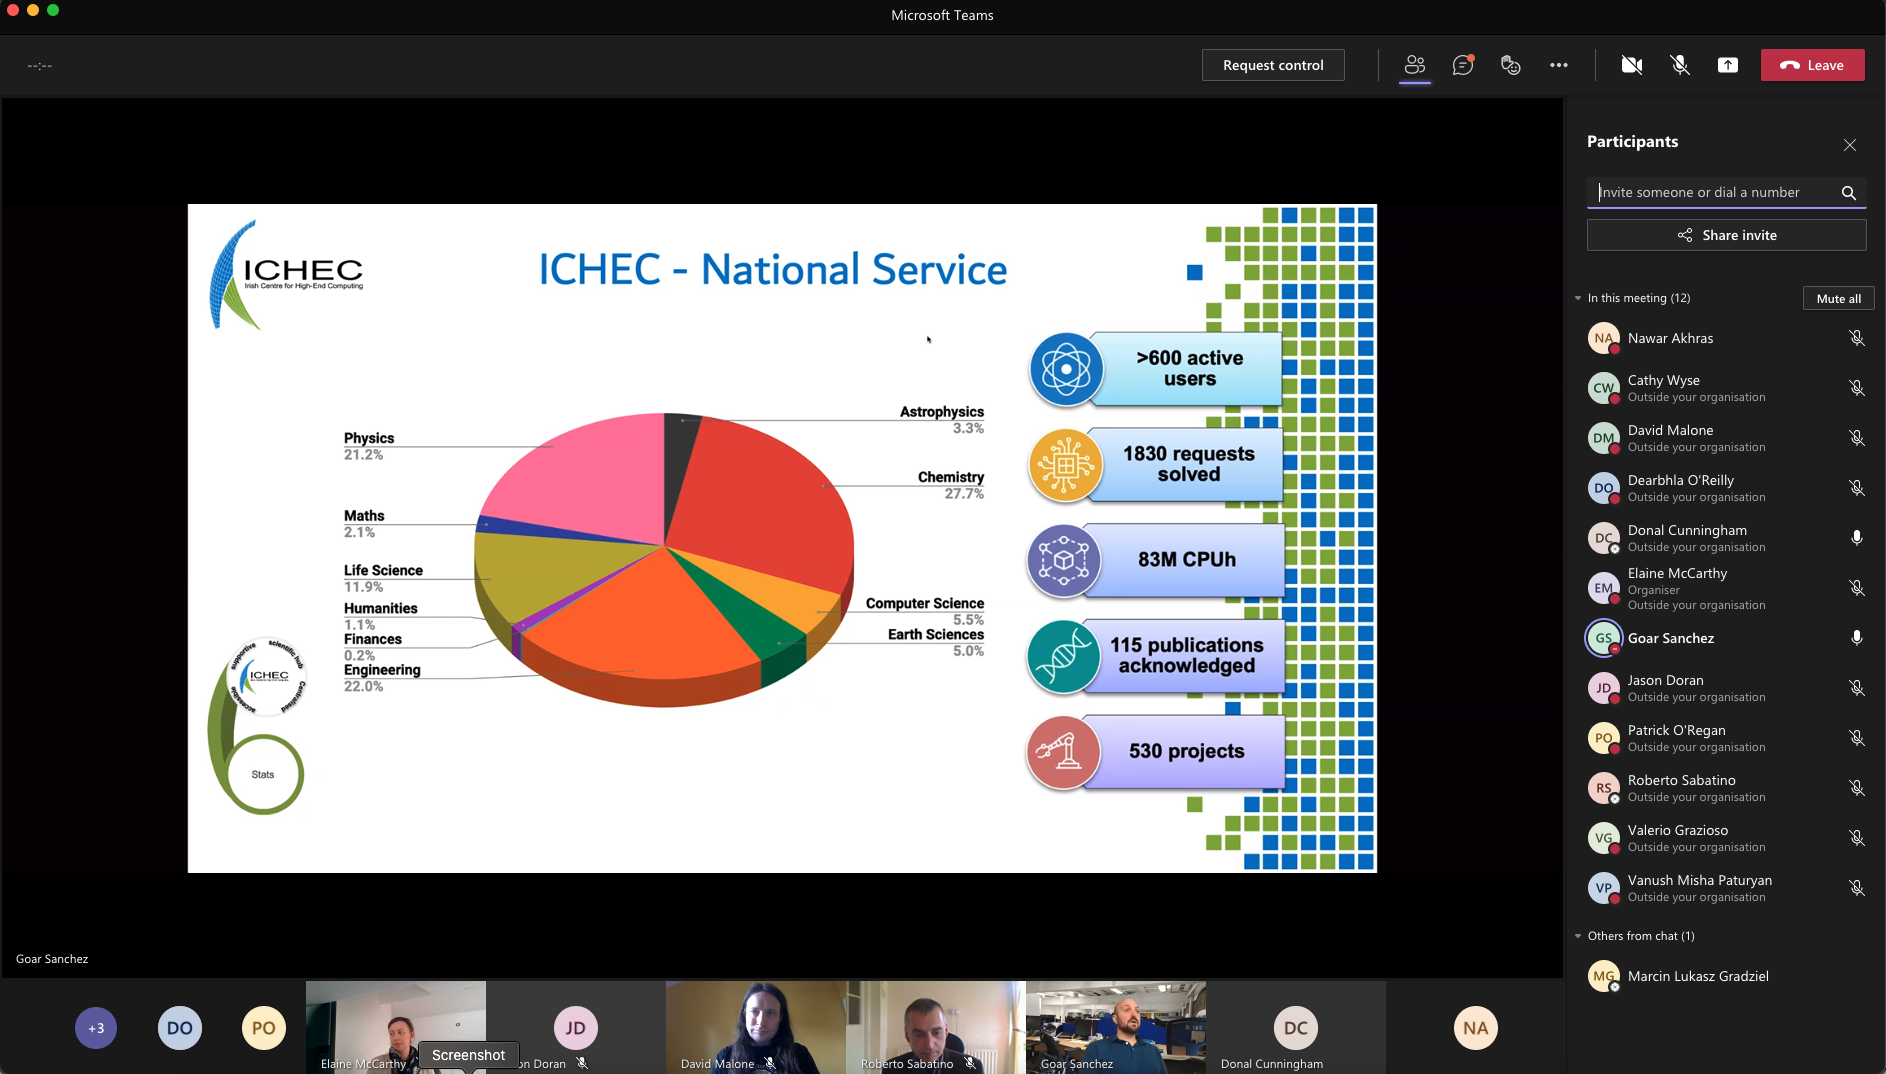The width and height of the screenshot is (1886, 1074).
Task: Click the '1830 requests solved' slide card
Action: tap(1156, 465)
